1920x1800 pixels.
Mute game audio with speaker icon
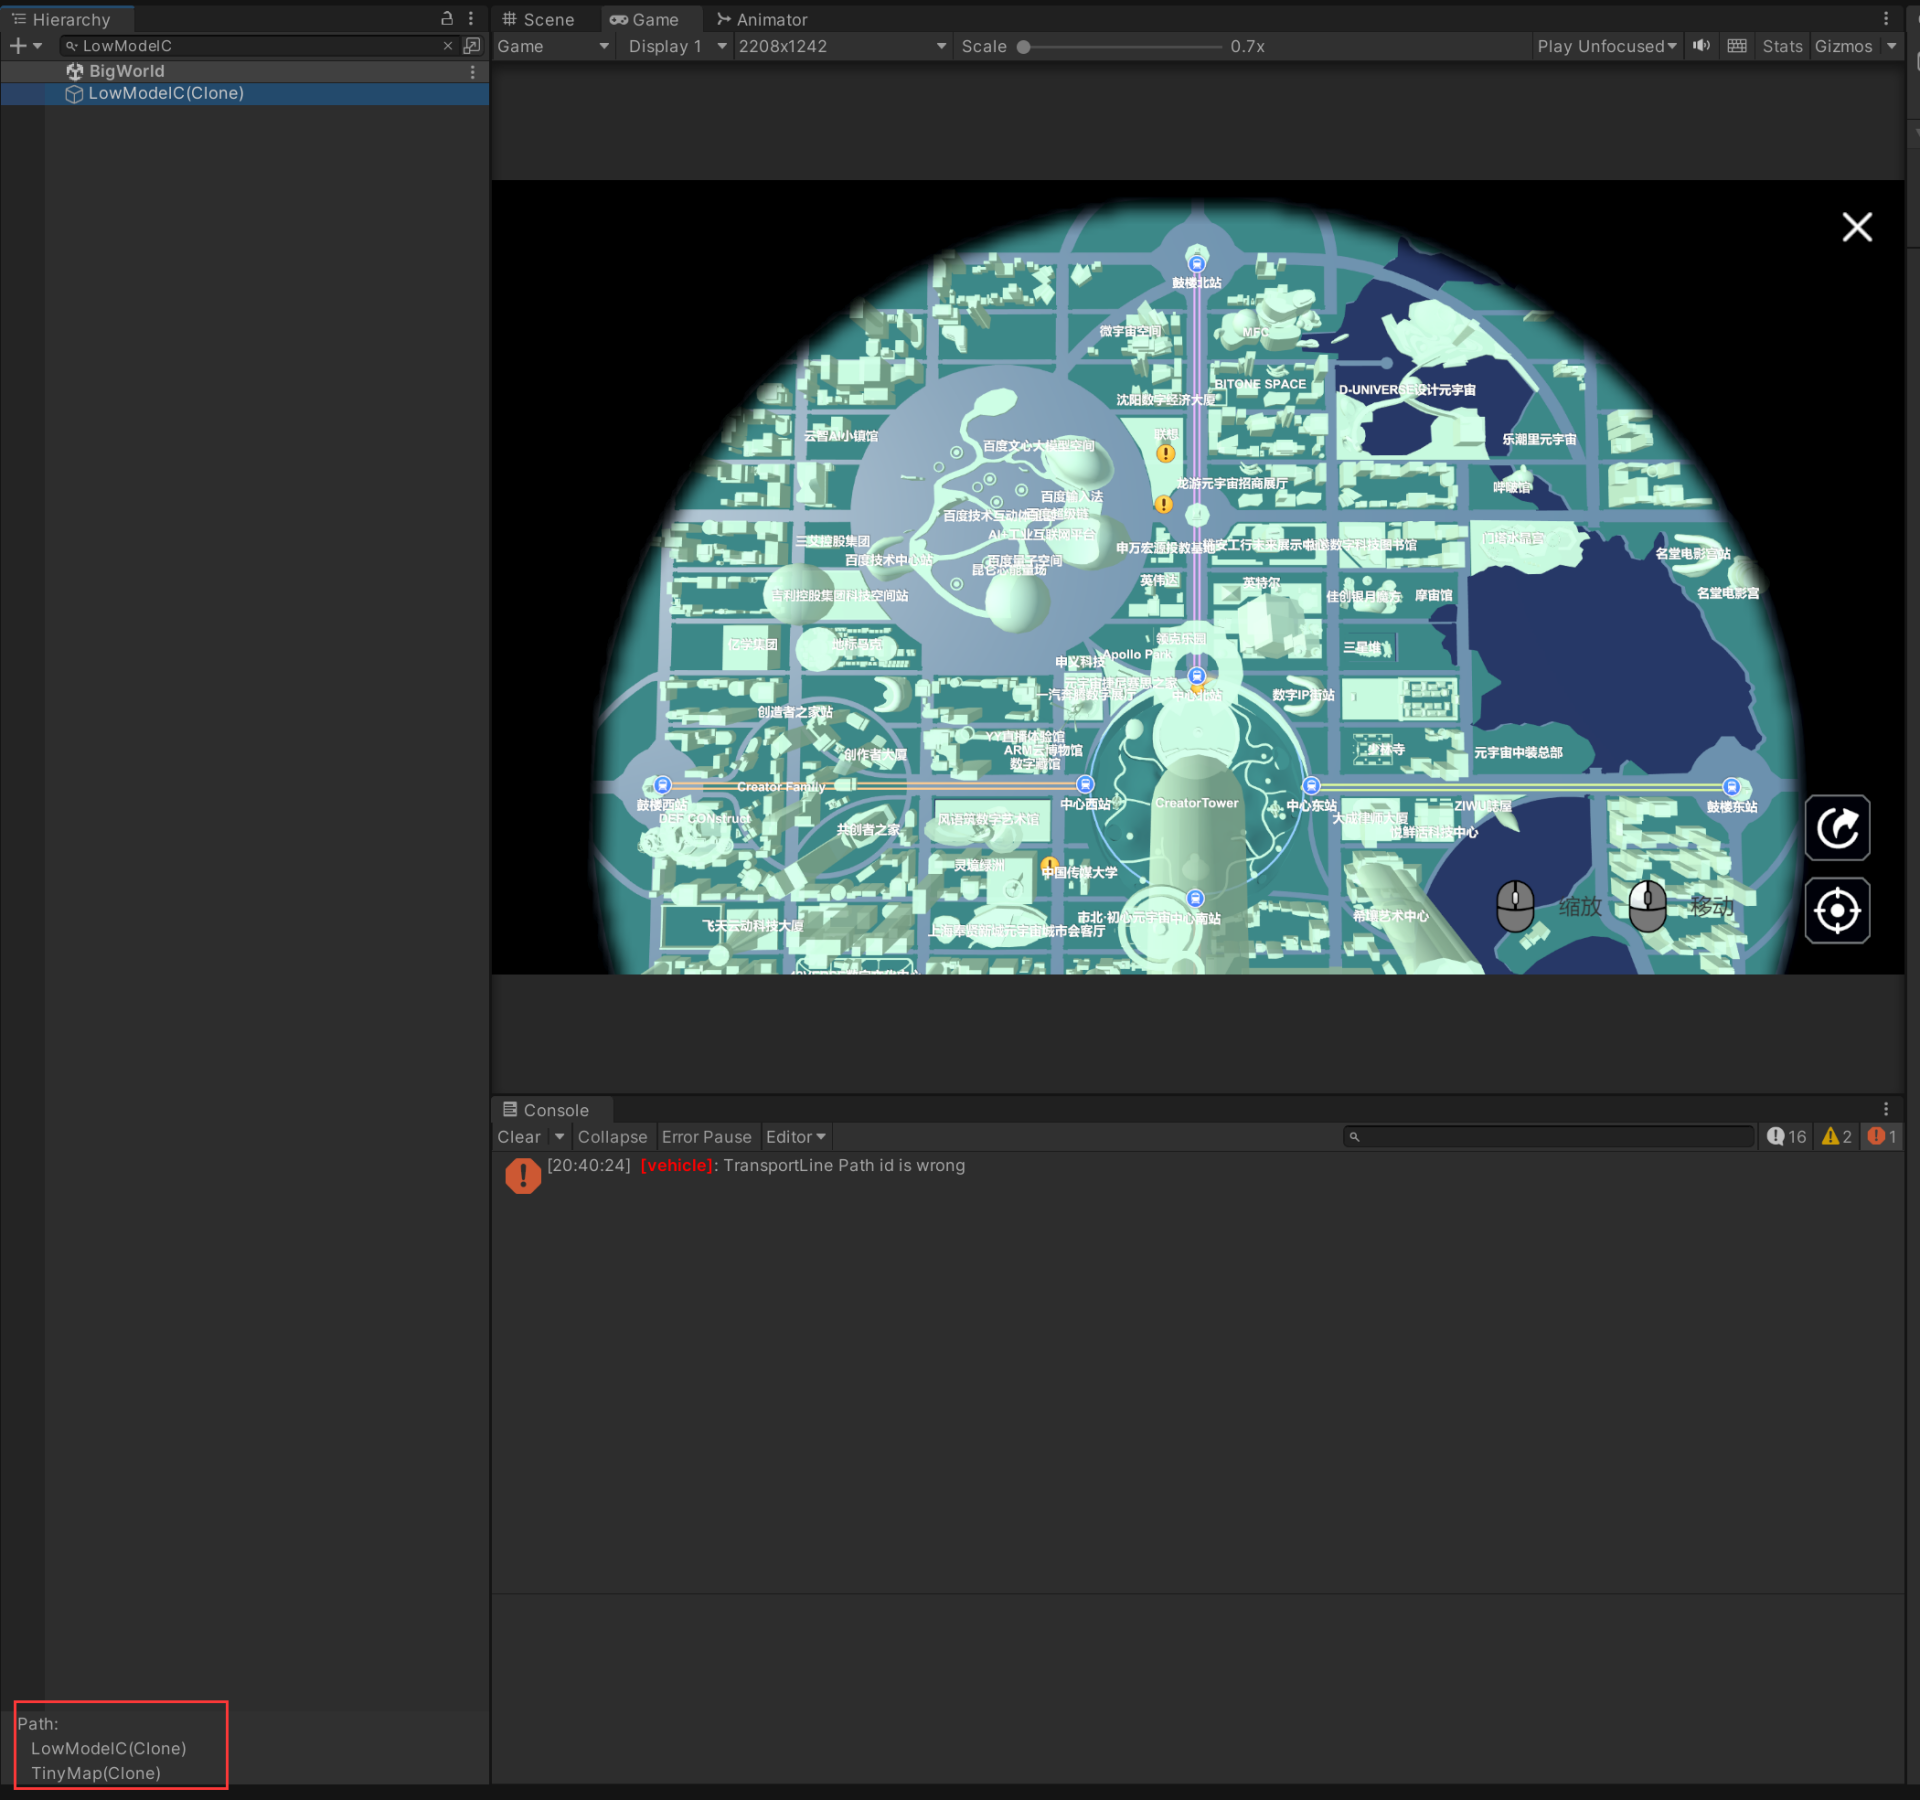1701,46
